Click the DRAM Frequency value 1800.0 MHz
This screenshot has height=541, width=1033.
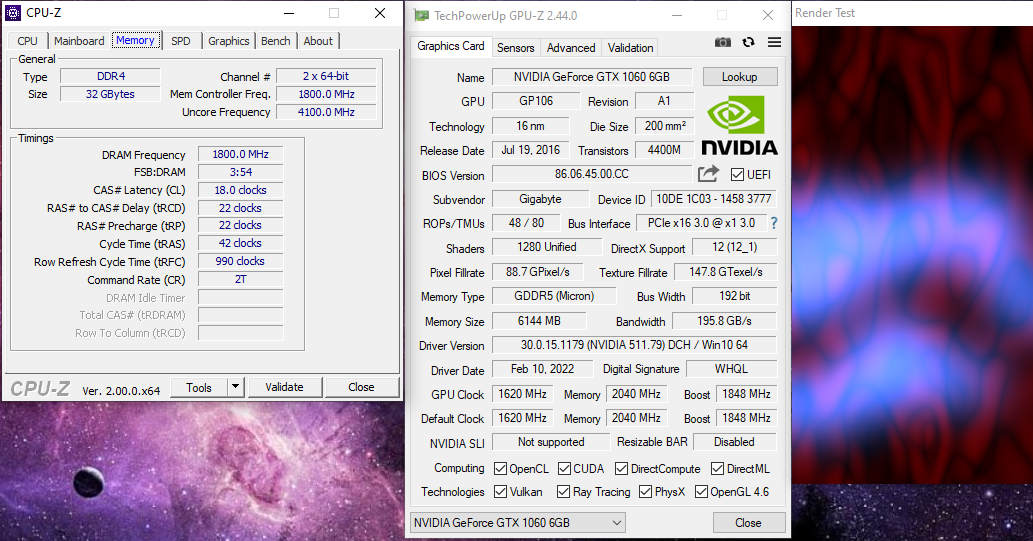coord(240,154)
